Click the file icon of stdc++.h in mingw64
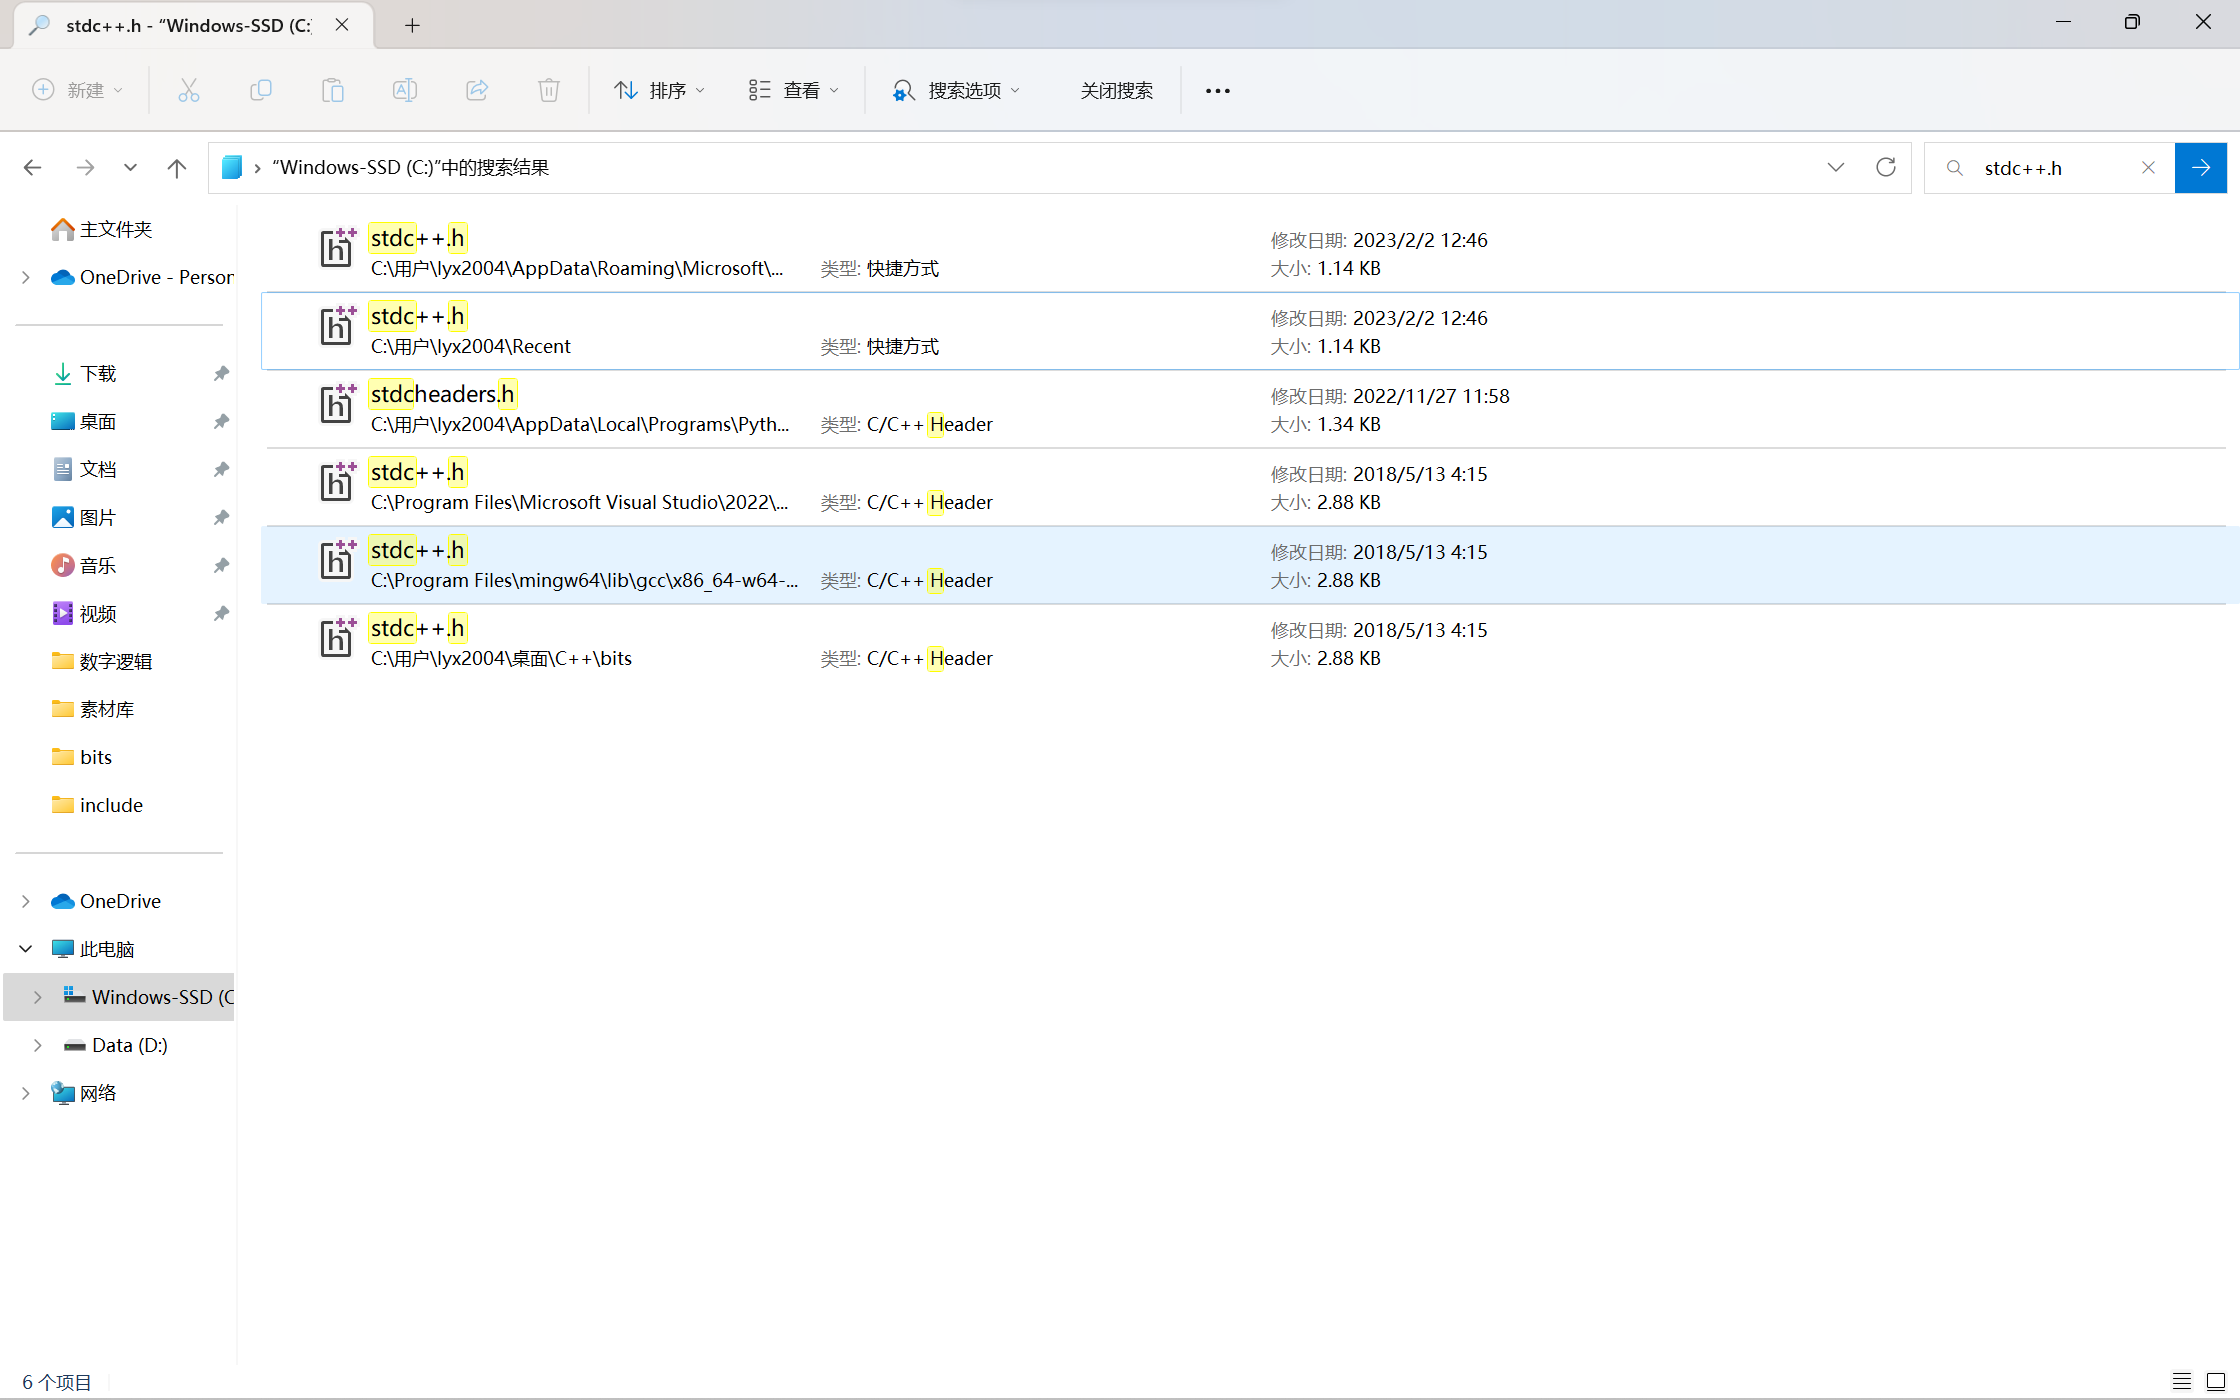Screen dimensions: 2240x1400 coord(337,560)
